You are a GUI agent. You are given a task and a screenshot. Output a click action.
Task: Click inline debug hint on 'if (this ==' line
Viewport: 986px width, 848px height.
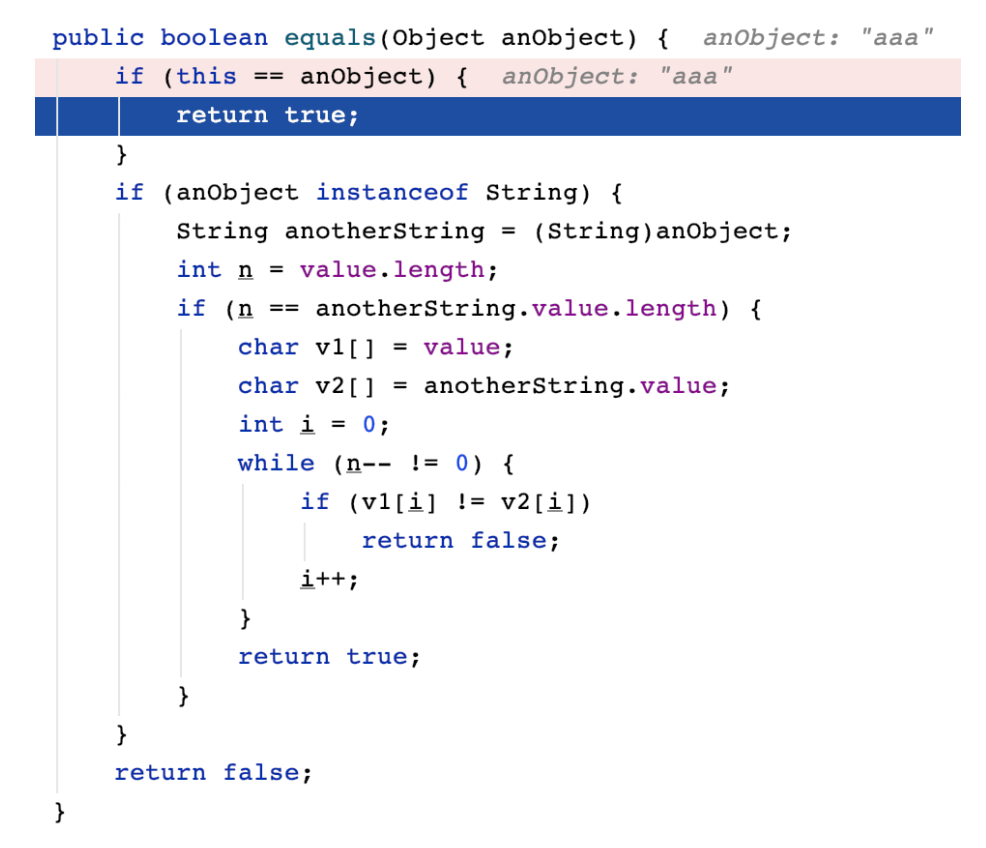617,77
